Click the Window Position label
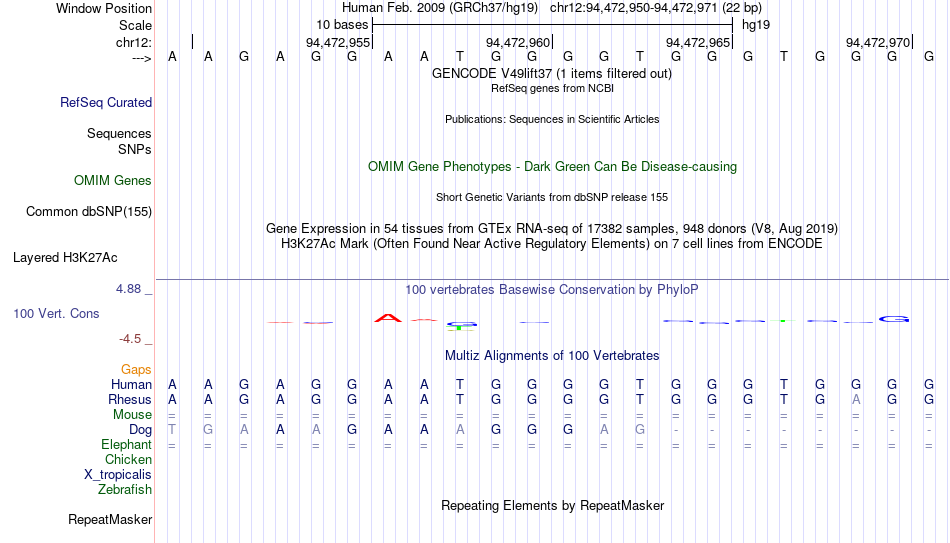The width and height of the screenshot is (950, 543). 104,8
